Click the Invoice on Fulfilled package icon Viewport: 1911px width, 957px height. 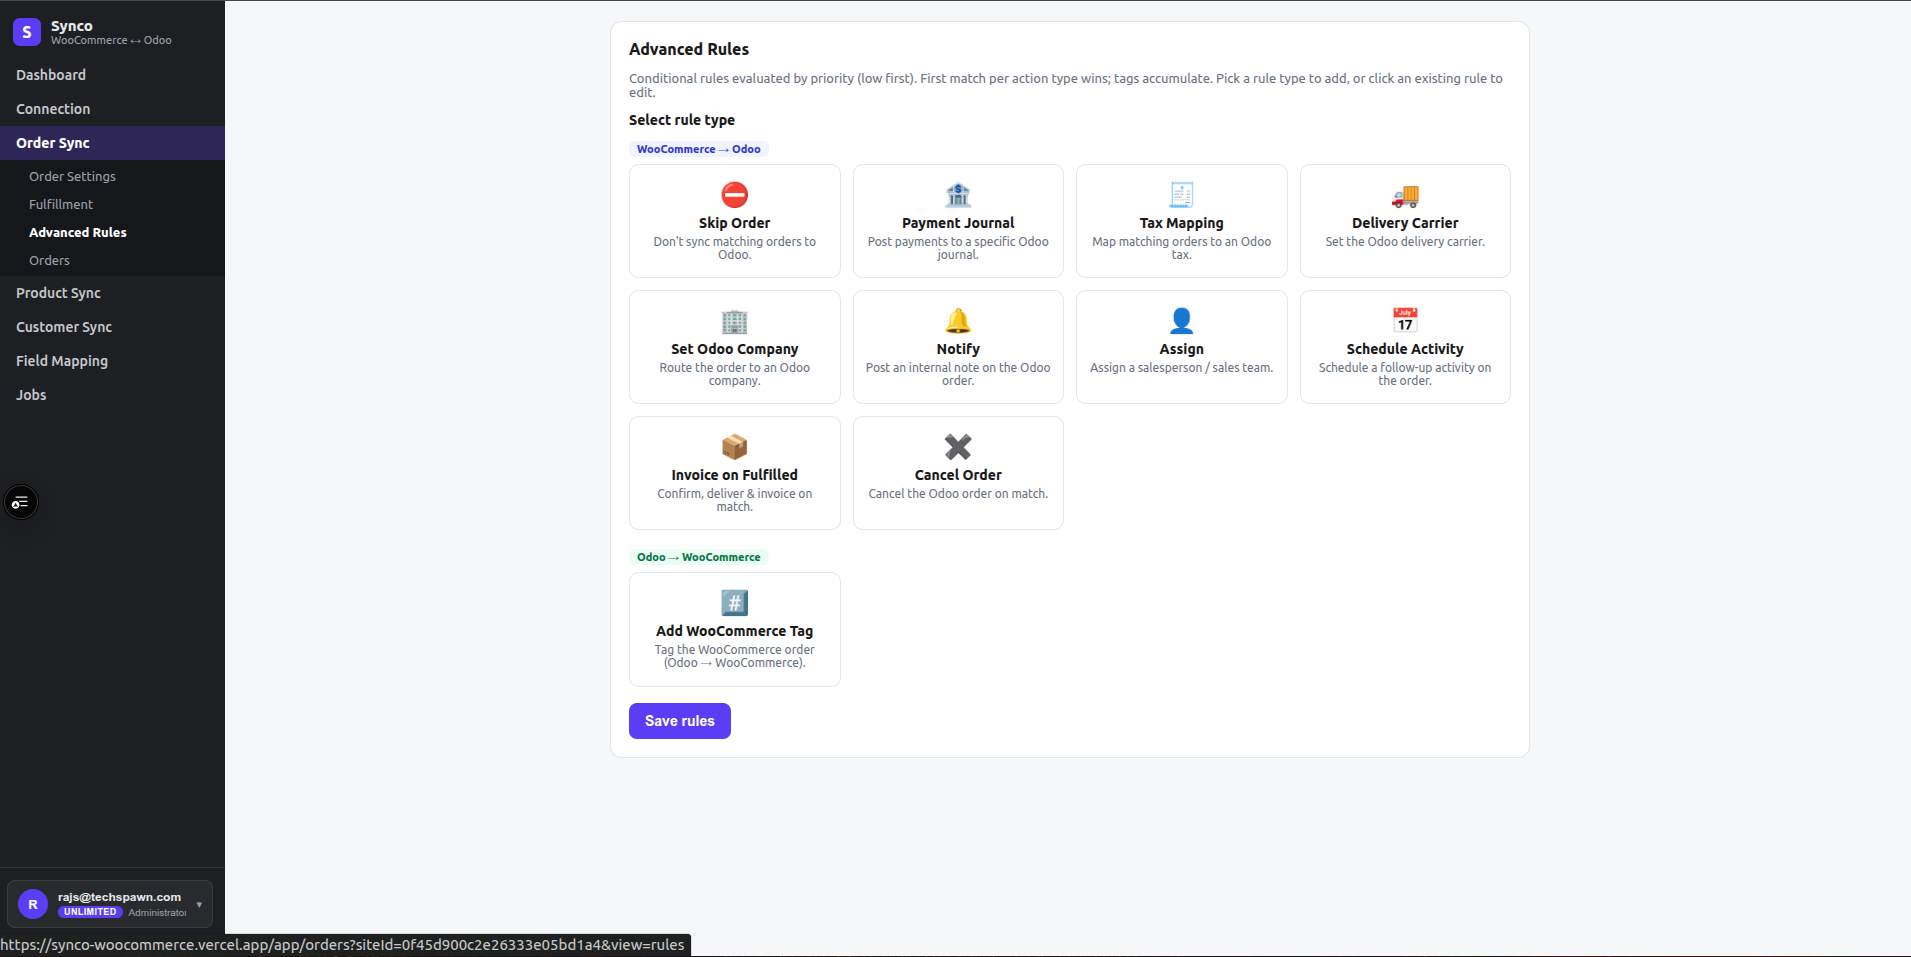(734, 447)
